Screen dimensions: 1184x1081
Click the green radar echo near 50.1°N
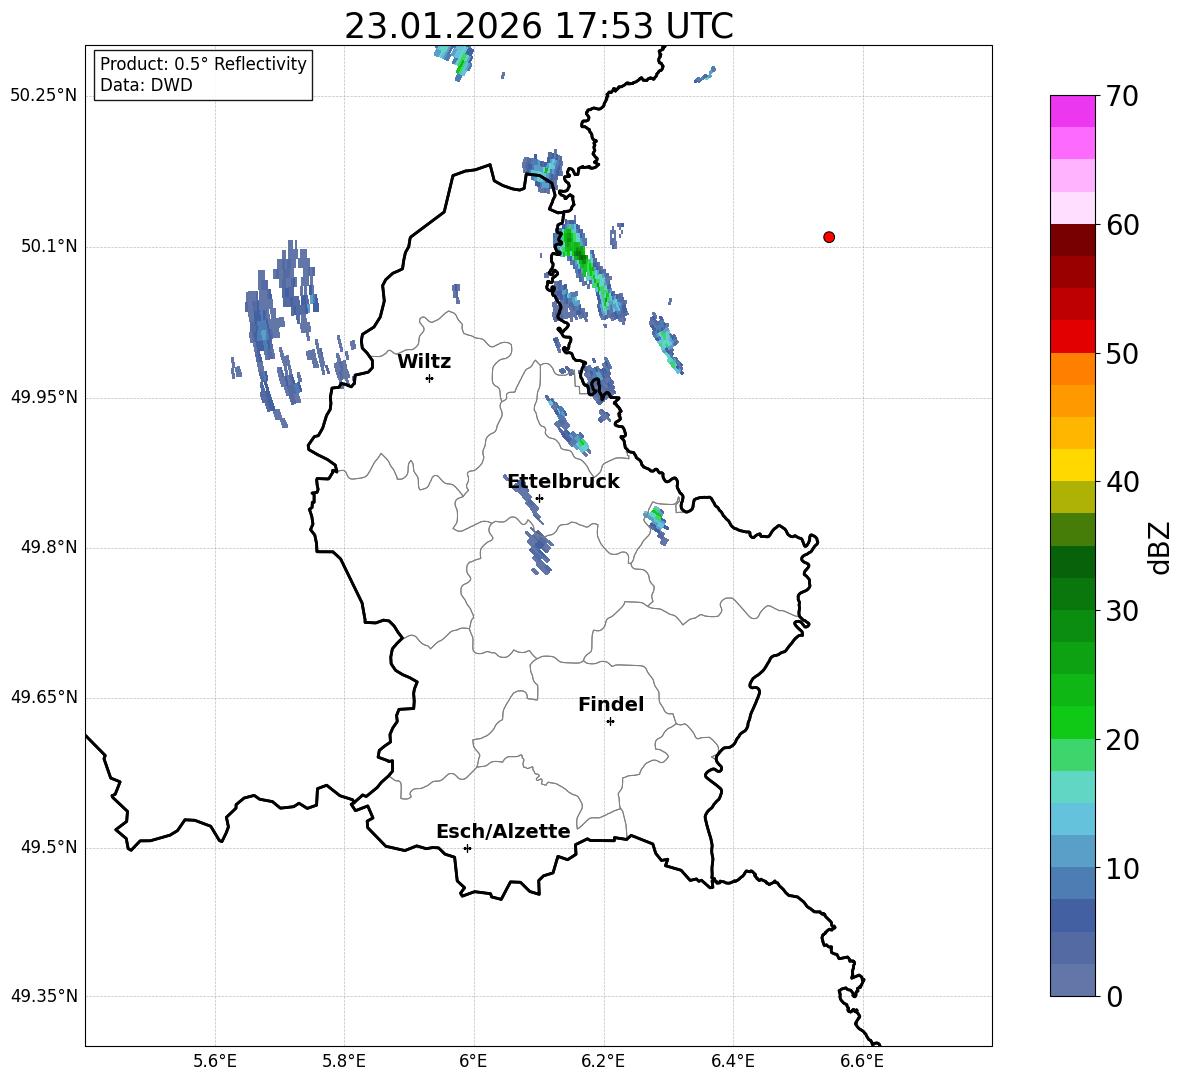(588, 268)
